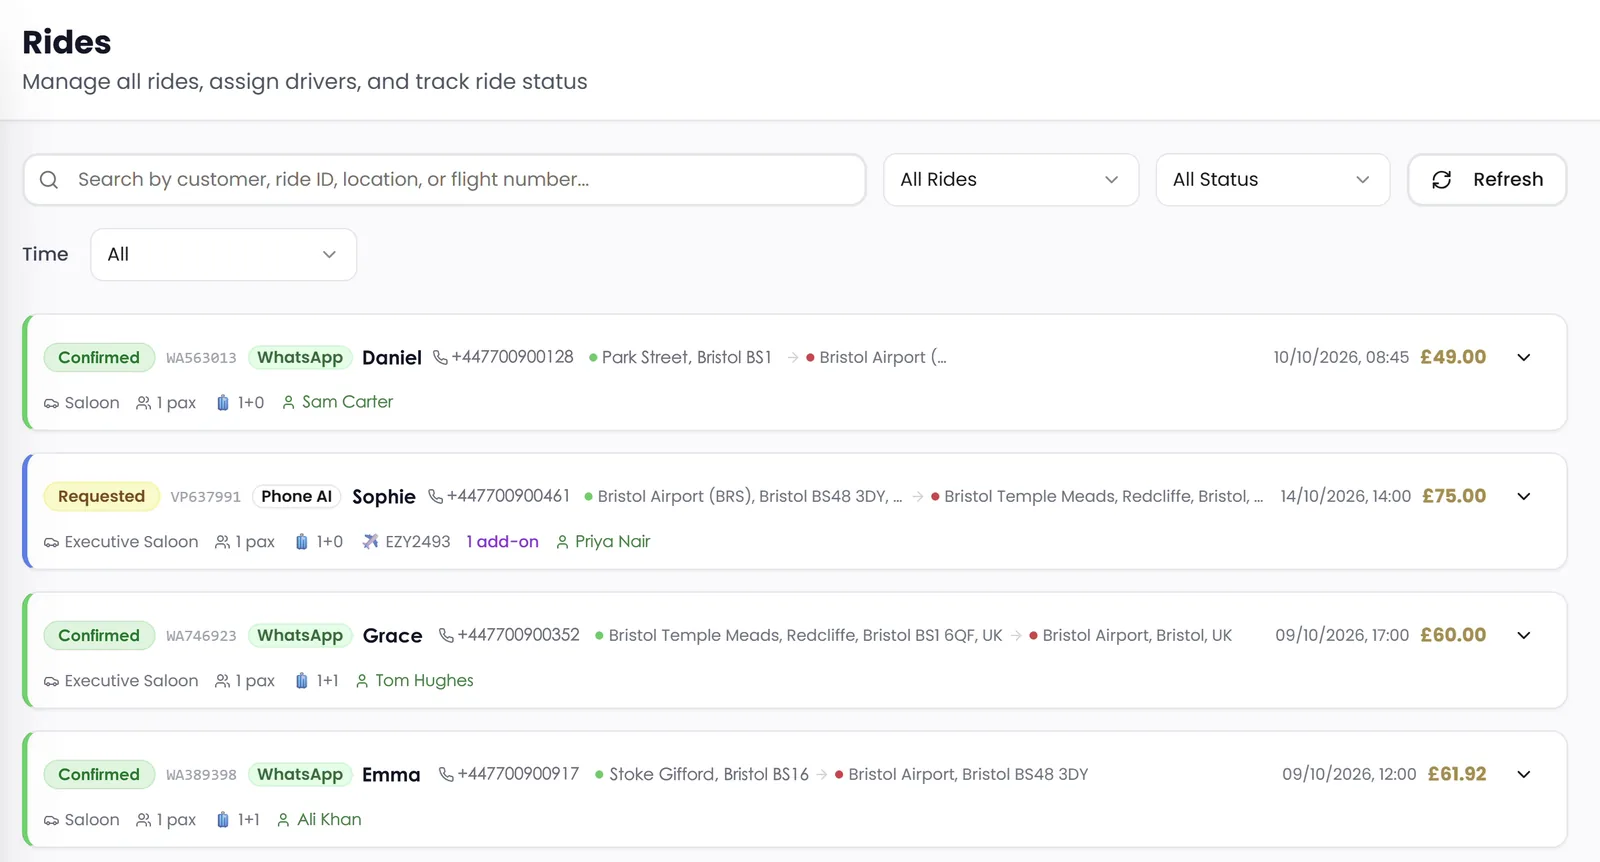Open the All Status filter dropdown
Screen dimensions: 1600x862
1272,180
